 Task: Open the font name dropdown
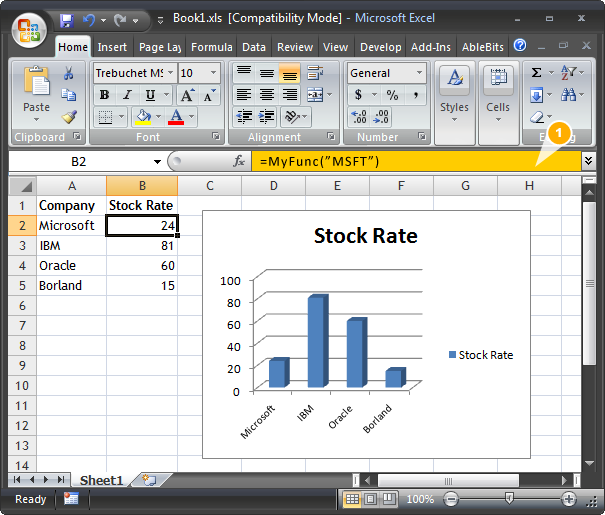[170, 73]
